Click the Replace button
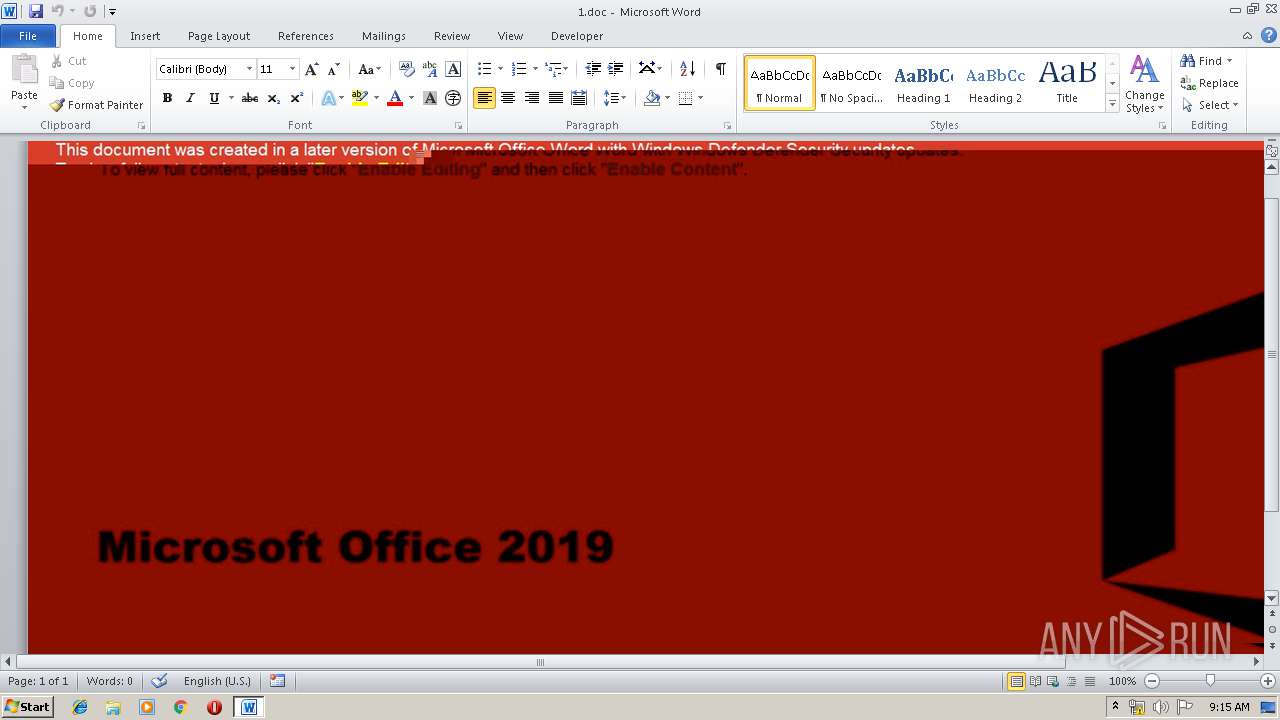Image resolution: width=1280 pixels, height=720 pixels. click(1210, 83)
